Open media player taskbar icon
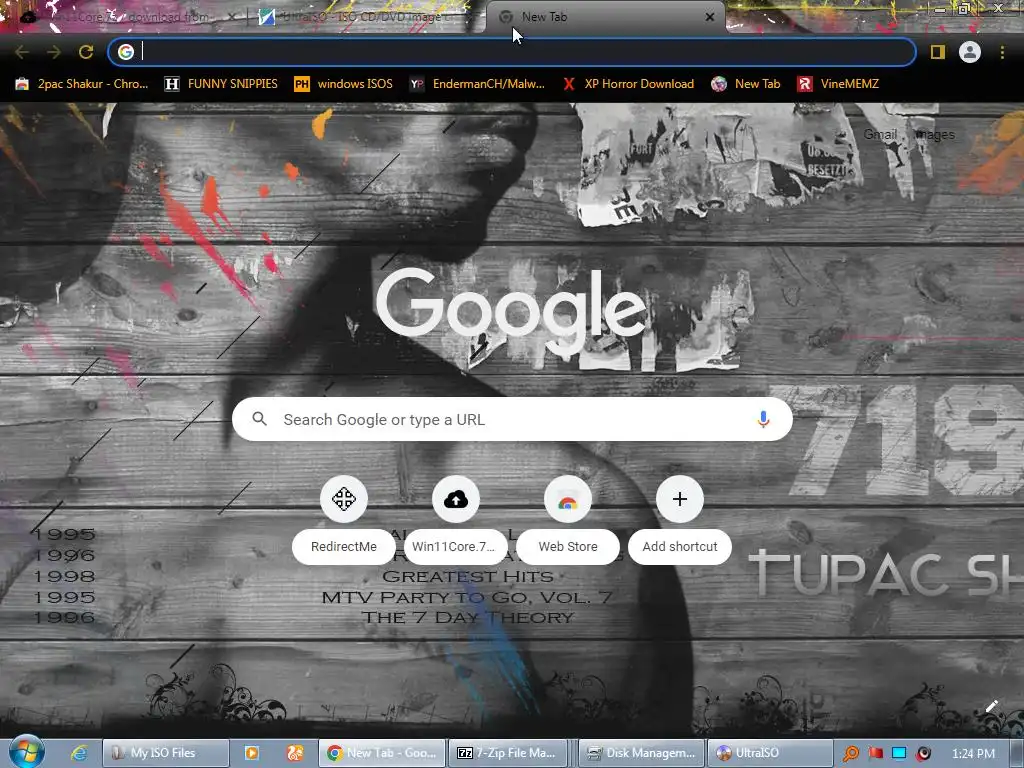 [251, 753]
